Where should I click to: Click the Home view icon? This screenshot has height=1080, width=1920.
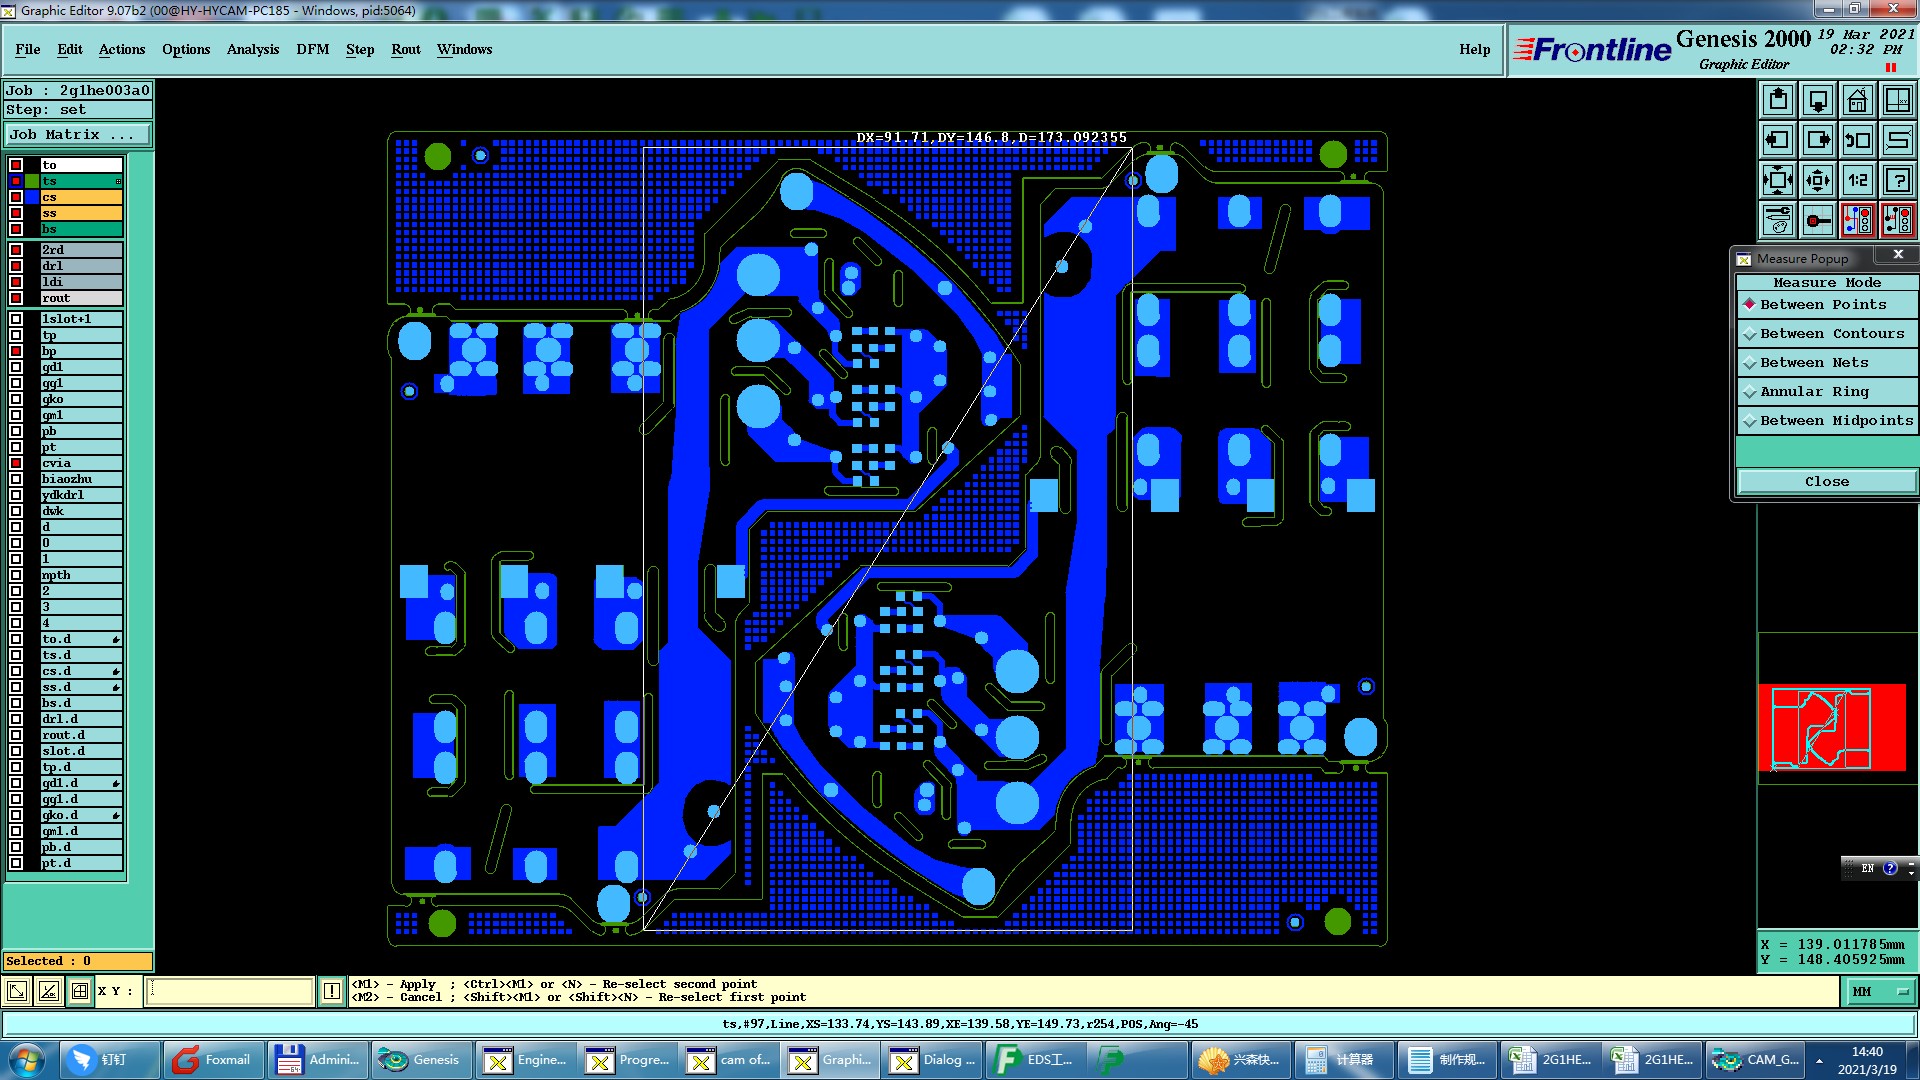point(1857,100)
